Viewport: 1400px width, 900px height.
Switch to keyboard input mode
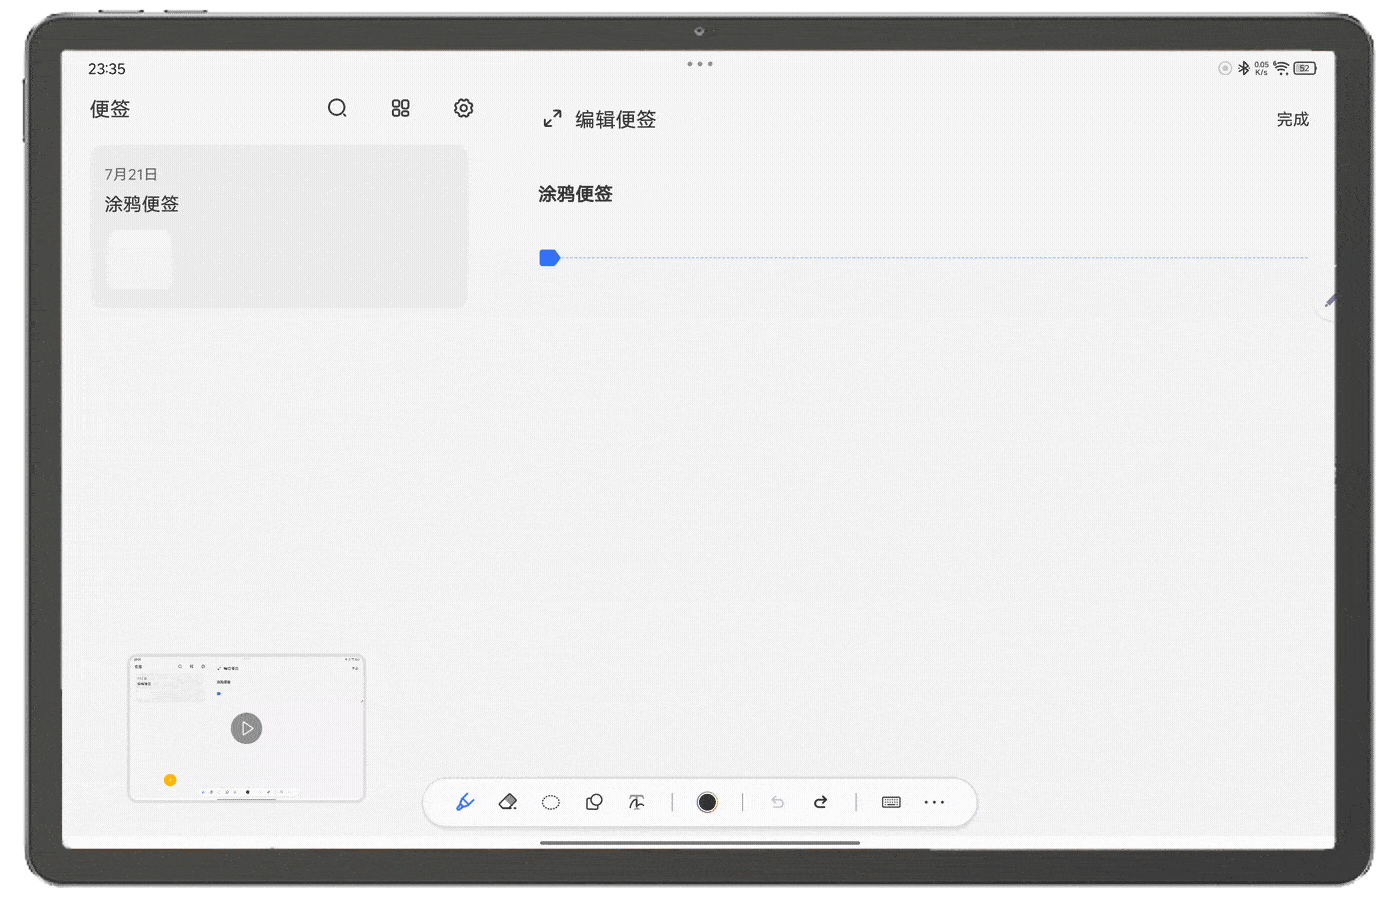(891, 802)
